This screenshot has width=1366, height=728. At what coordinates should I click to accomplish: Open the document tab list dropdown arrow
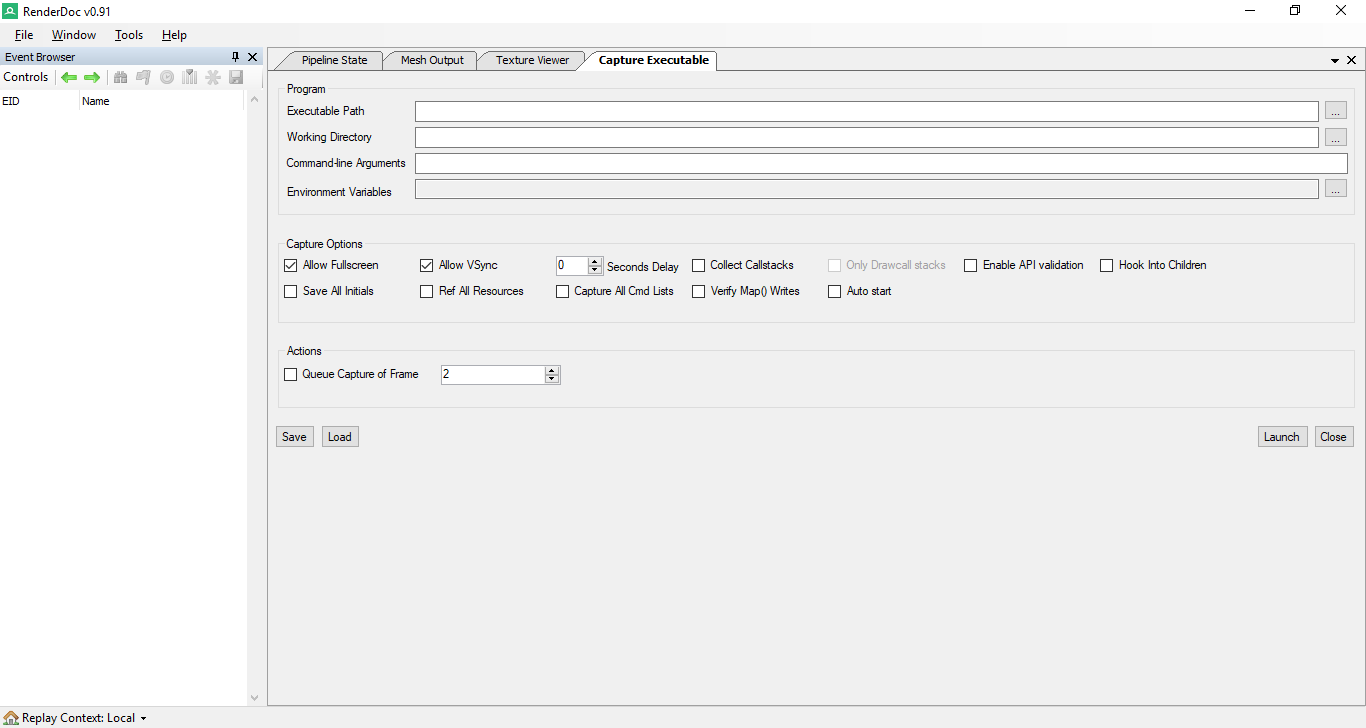(x=1335, y=61)
